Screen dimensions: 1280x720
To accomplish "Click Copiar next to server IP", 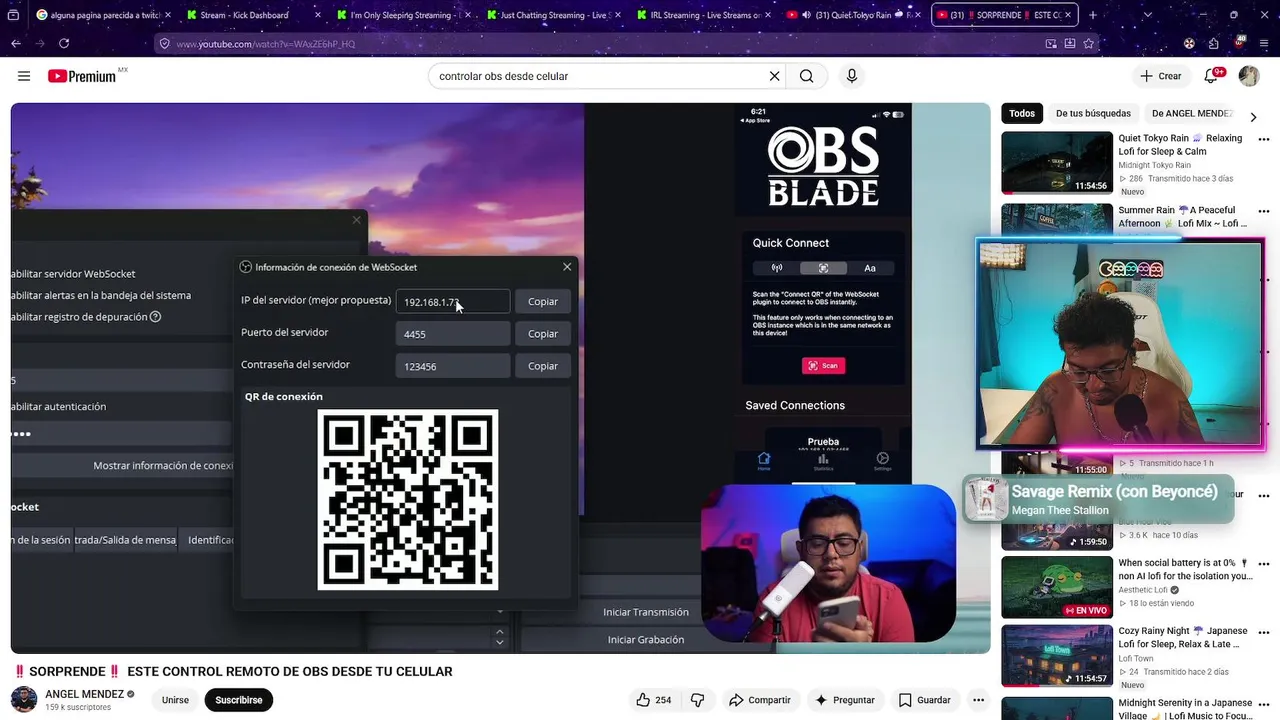I will 543,301.
